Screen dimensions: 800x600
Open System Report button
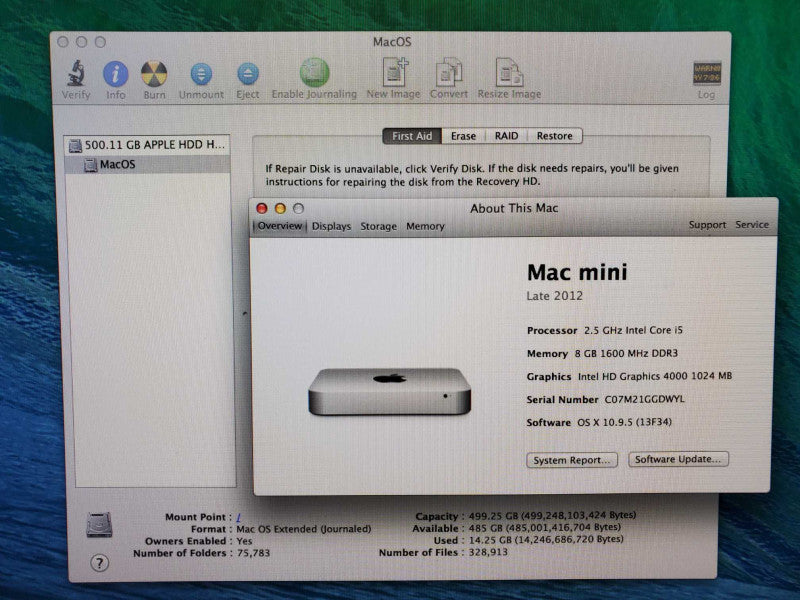point(572,460)
